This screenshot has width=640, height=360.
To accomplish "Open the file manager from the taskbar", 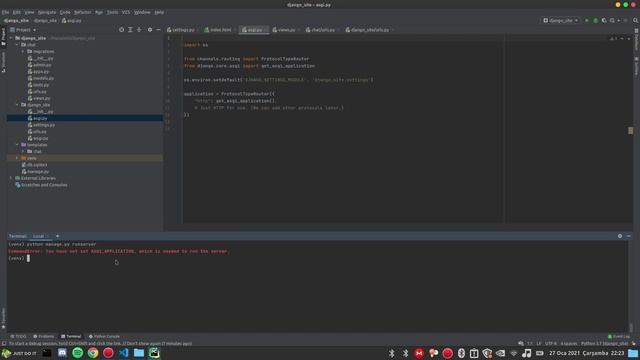I will (139, 353).
